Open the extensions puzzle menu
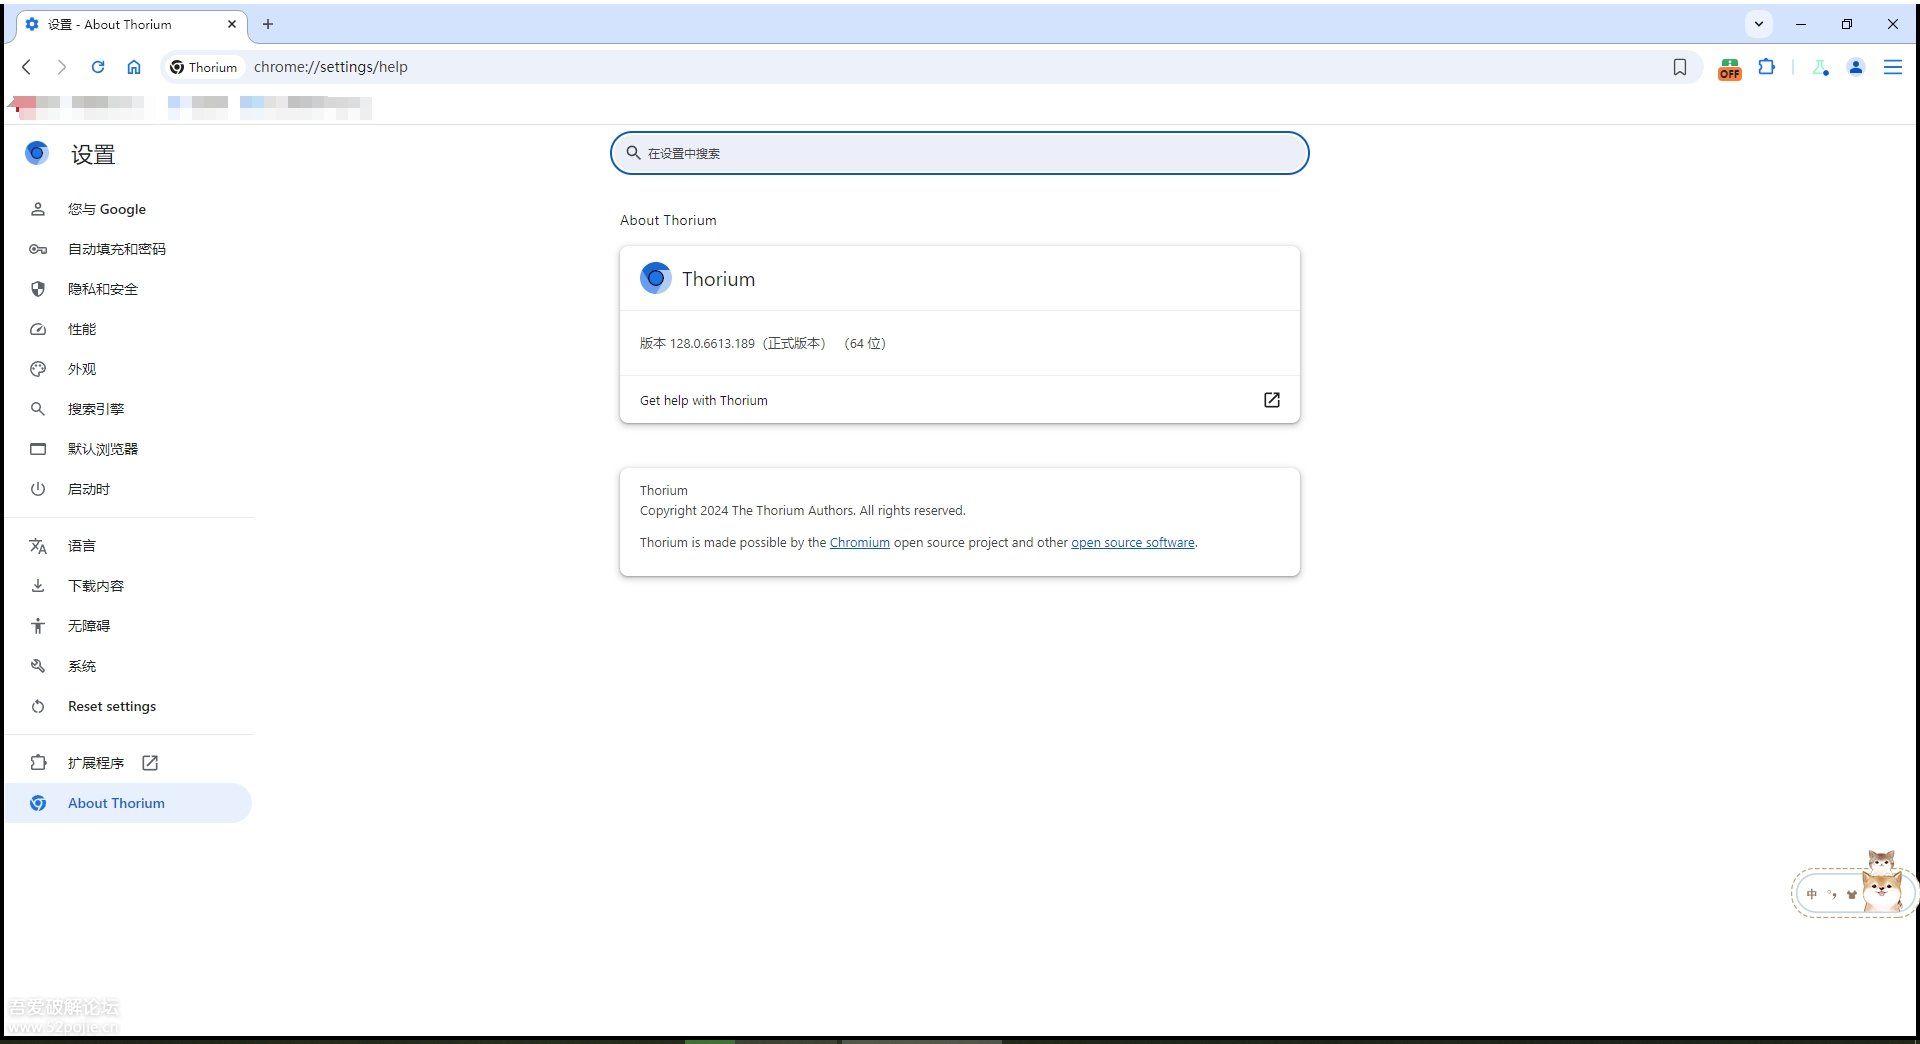The image size is (1920, 1044). 1767,67
